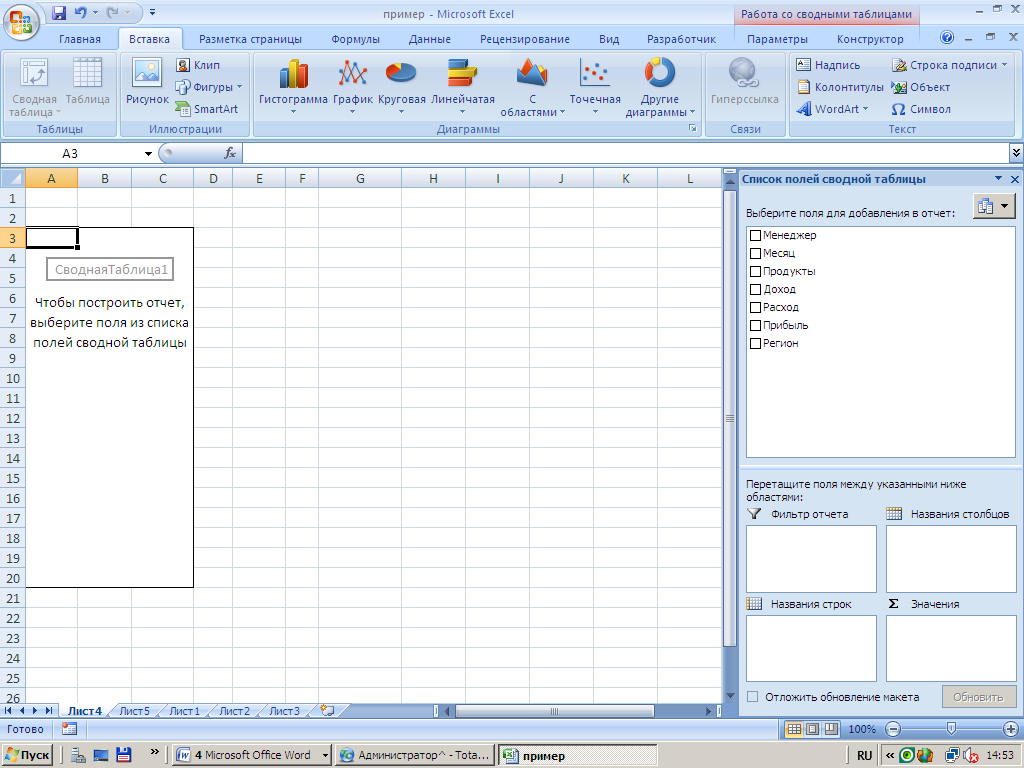
Task: Insert clip art (Клип)
Action: point(198,65)
